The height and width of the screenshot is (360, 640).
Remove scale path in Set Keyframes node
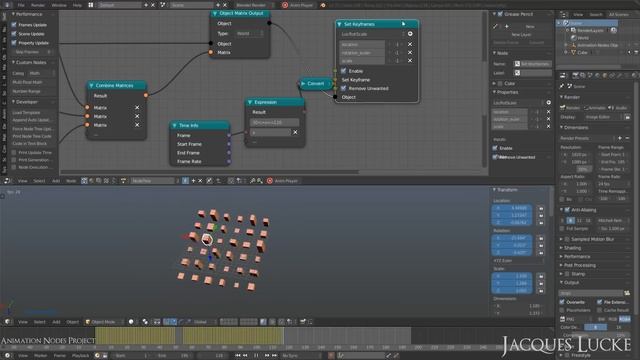410,61
